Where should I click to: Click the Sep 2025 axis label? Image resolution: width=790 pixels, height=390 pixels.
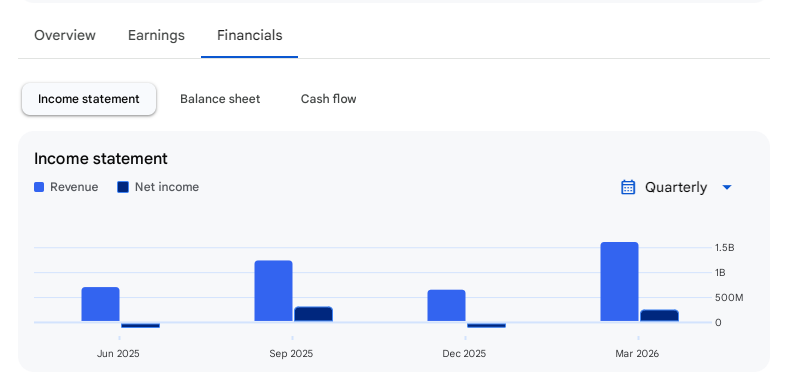coord(291,354)
